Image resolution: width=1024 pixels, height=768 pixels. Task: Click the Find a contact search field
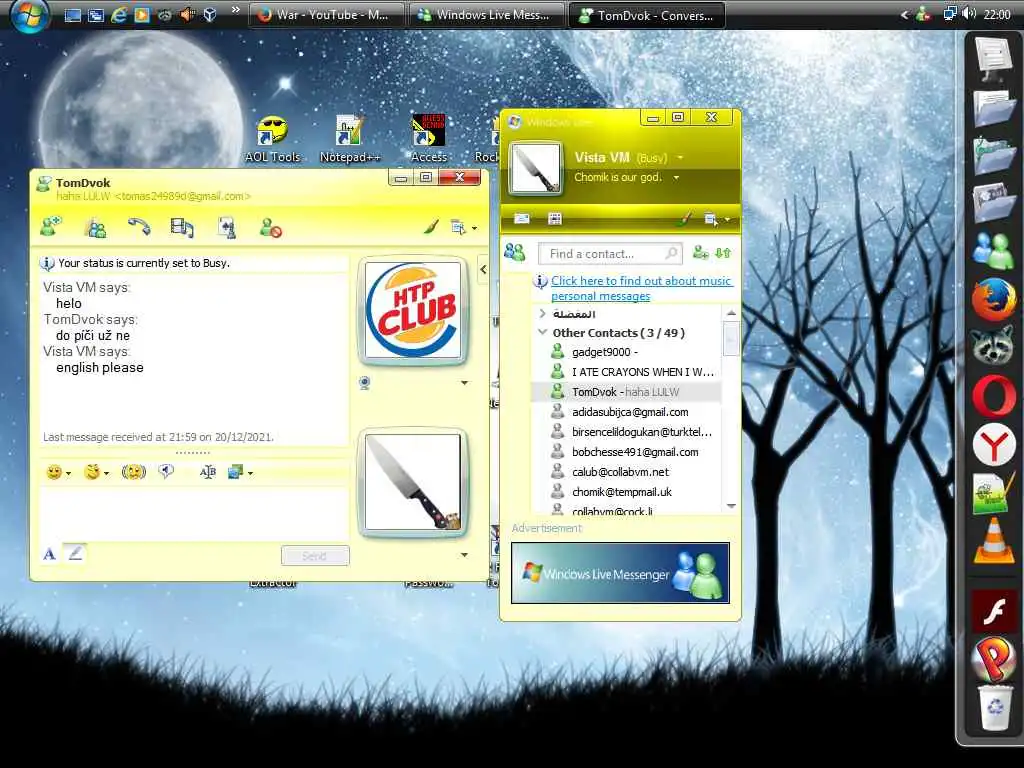pos(610,253)
